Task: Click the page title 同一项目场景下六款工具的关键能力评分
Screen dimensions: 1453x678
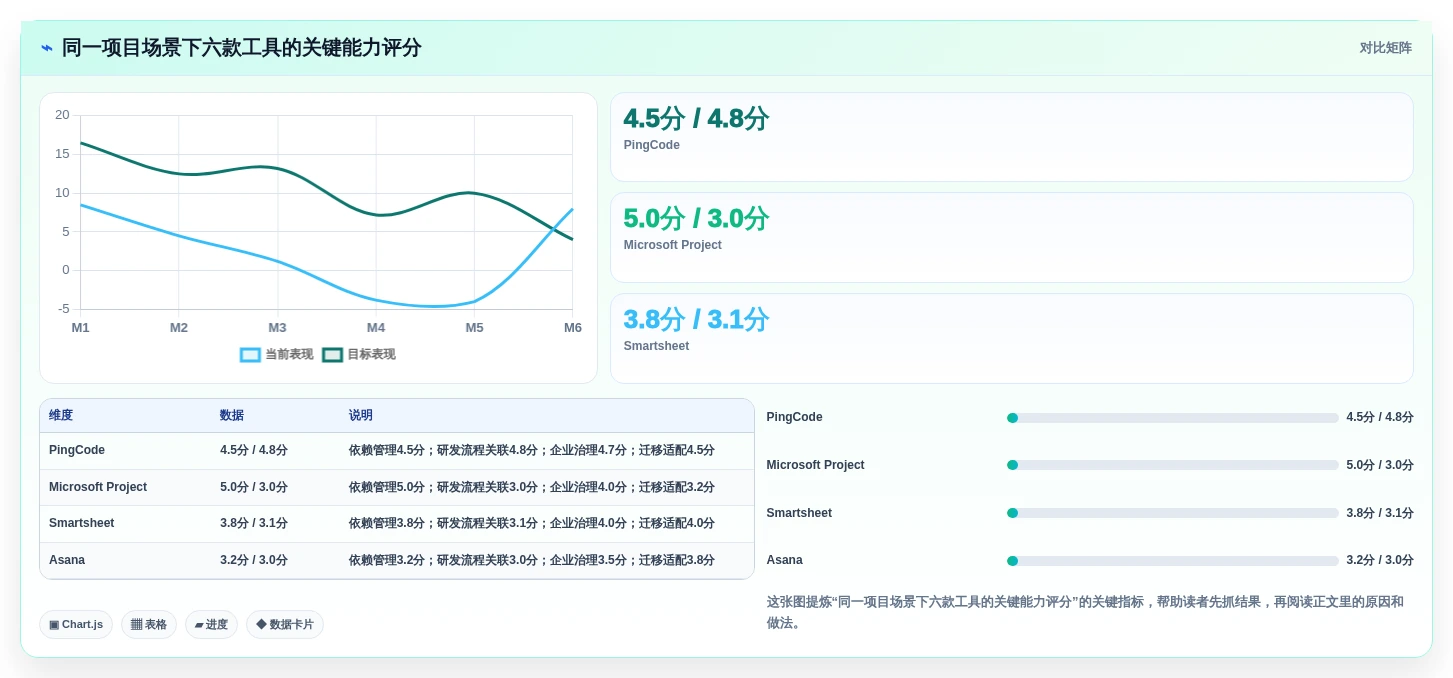Action: [242, 48]
